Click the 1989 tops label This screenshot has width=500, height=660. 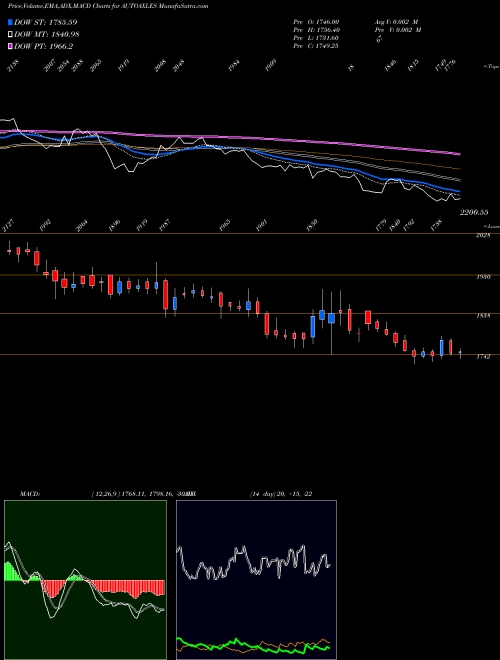[271, 66]
